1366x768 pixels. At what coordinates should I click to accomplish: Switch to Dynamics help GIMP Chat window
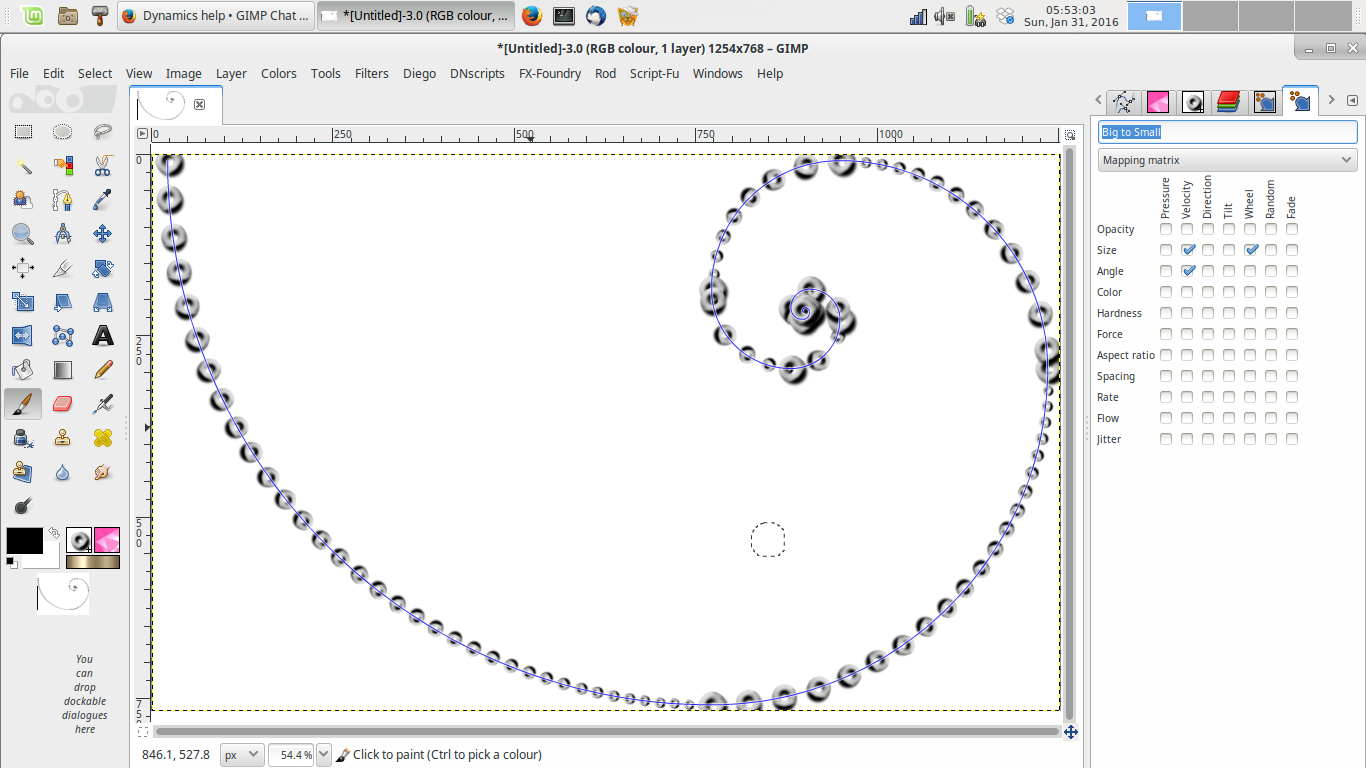(215, 16)
